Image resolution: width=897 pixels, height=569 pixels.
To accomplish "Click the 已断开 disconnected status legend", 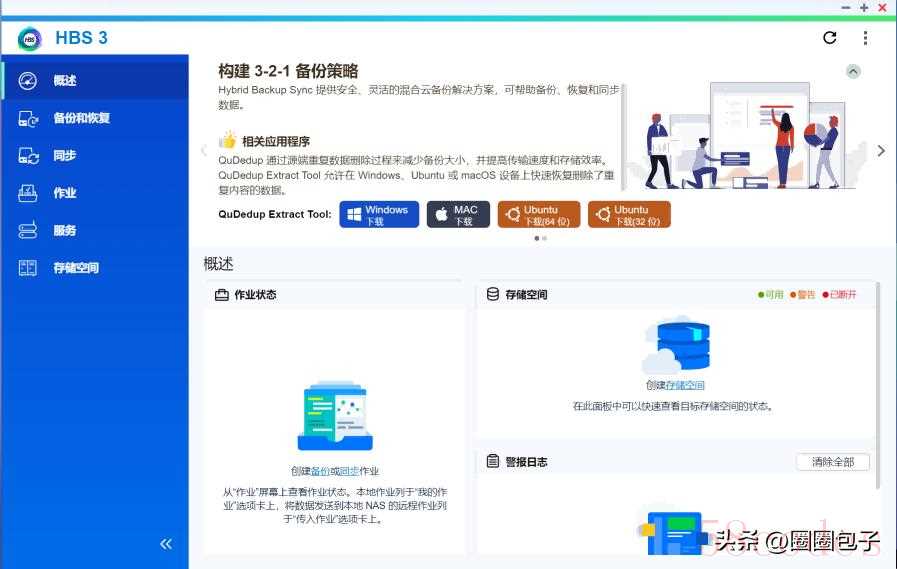I will [840, 295].
